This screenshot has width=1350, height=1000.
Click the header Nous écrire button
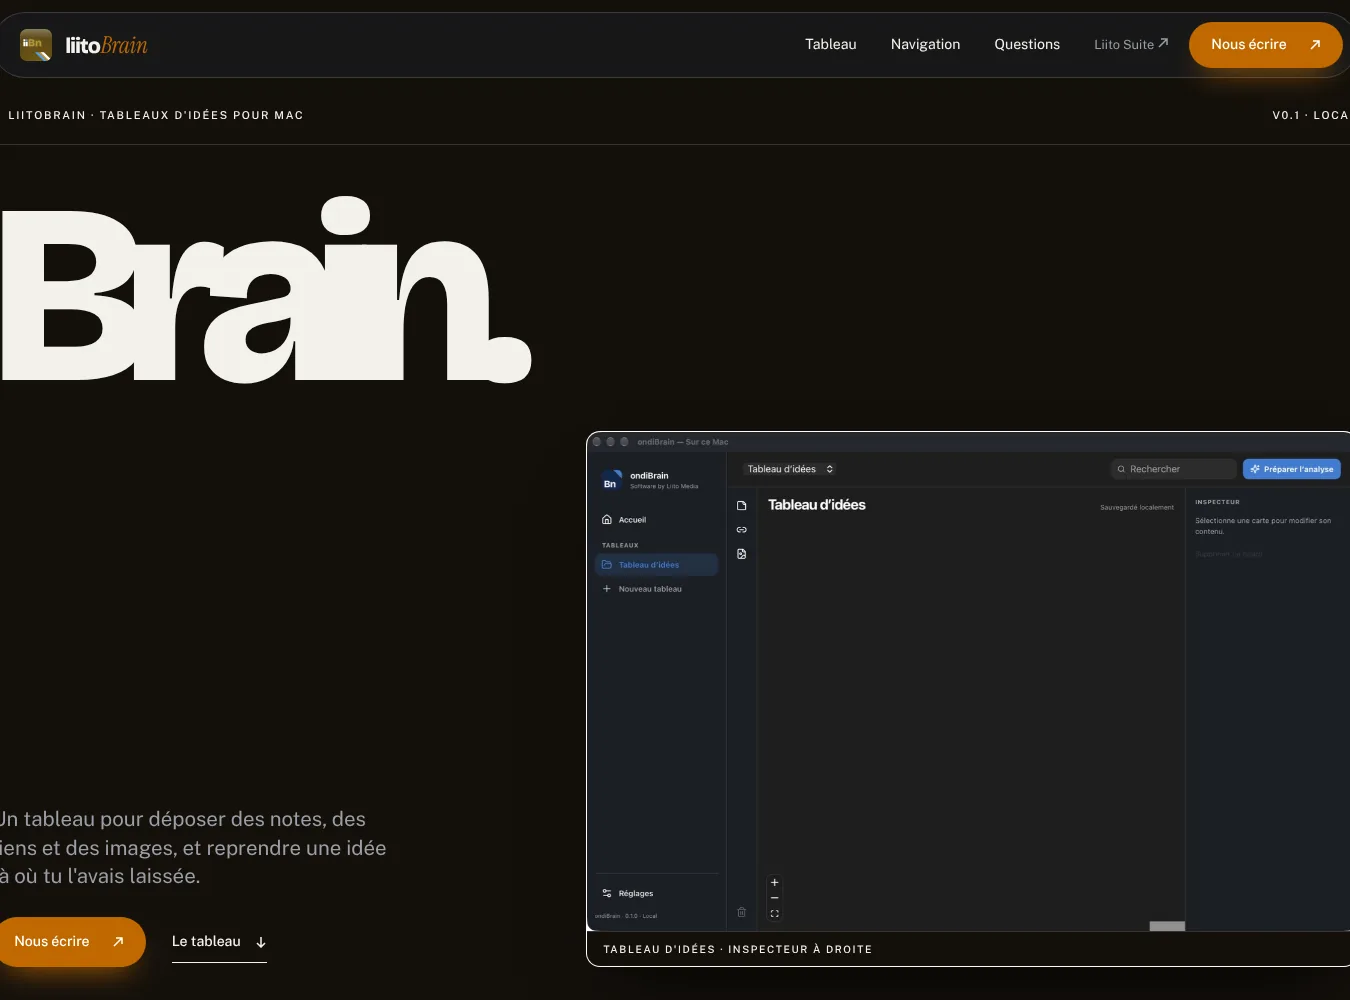tap(1265, 45)
